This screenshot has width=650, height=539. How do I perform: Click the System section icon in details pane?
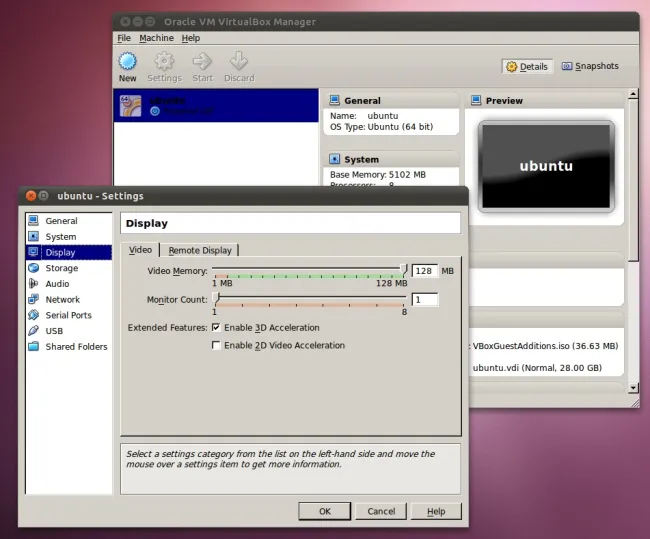tap(334, 159)
